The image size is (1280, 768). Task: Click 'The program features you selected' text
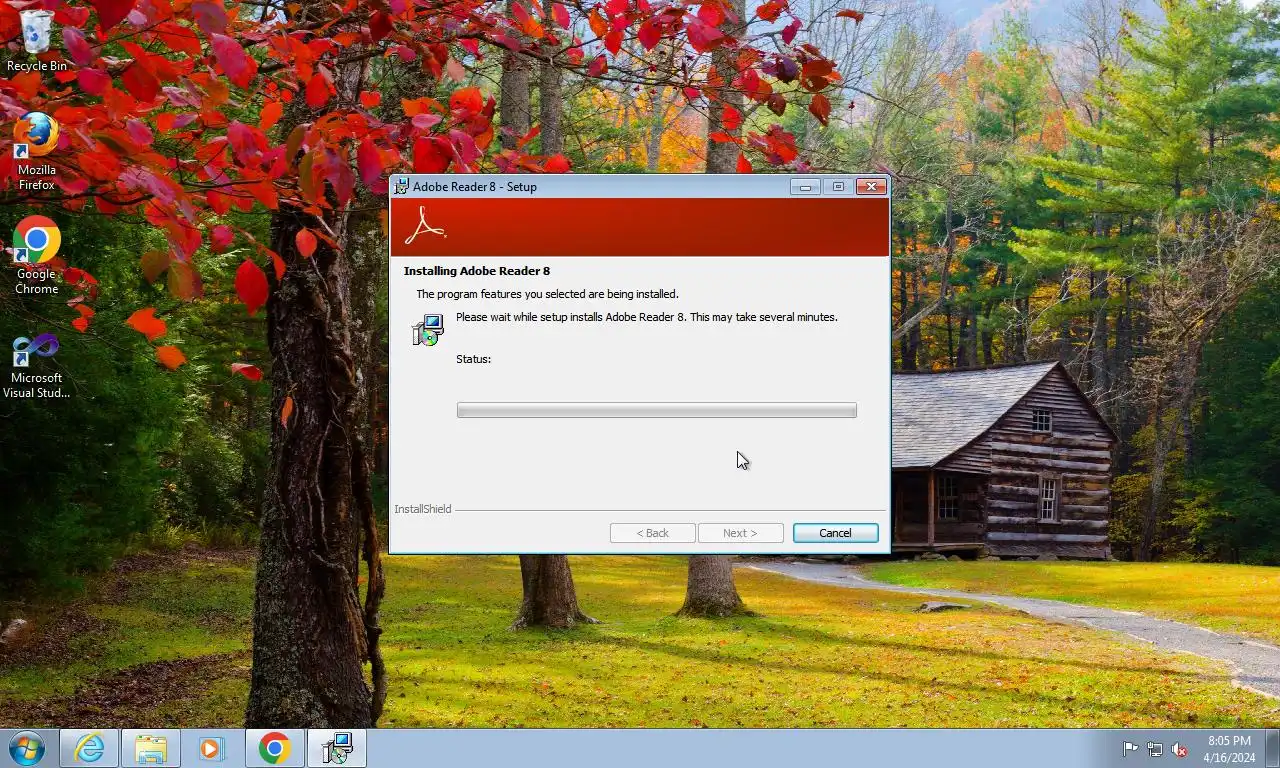pyautogui.click(x=547, y=294)
